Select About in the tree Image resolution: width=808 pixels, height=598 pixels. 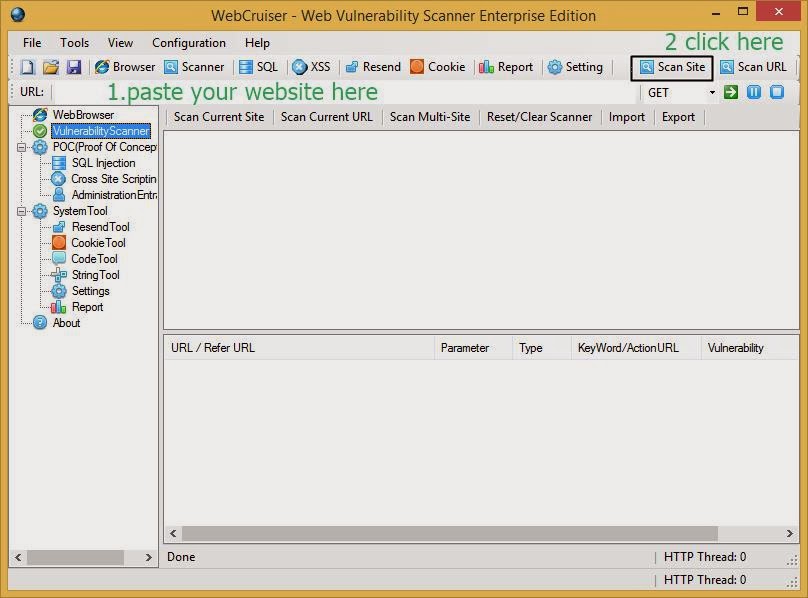pyautogui.click(x=66, y=323)
